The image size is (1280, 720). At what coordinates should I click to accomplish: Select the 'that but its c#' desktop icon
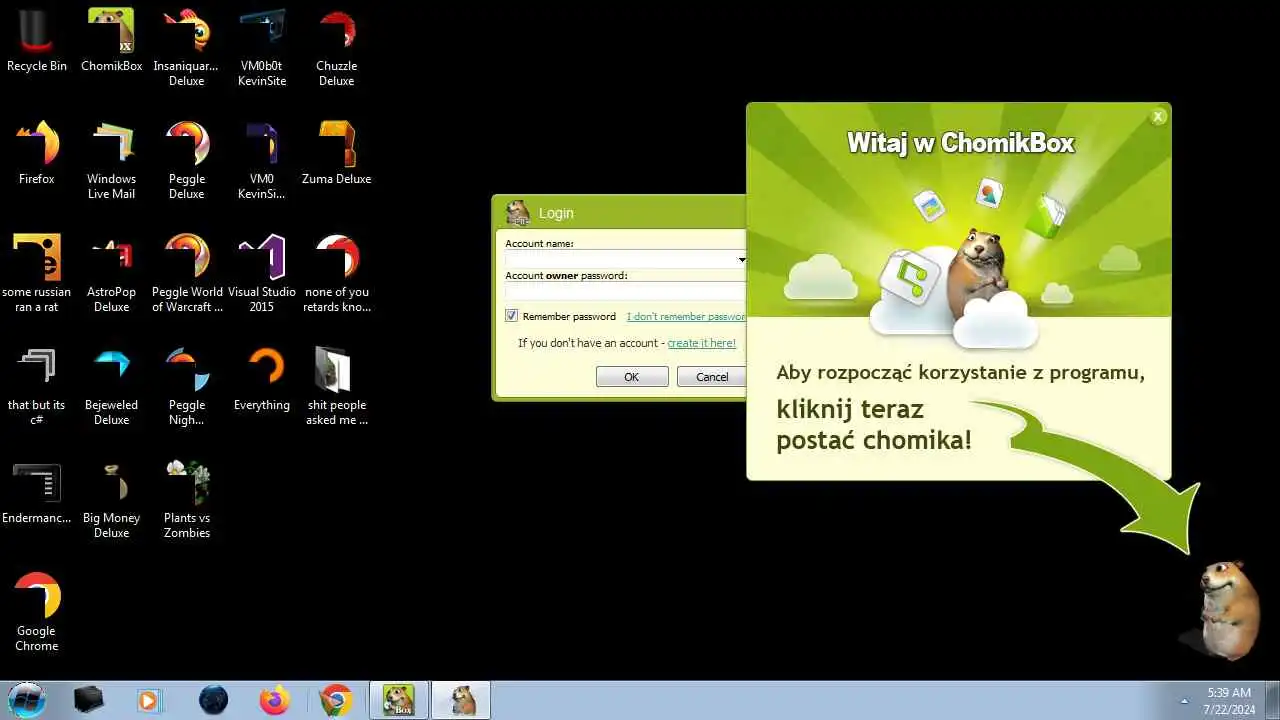(x=37, y=388)
